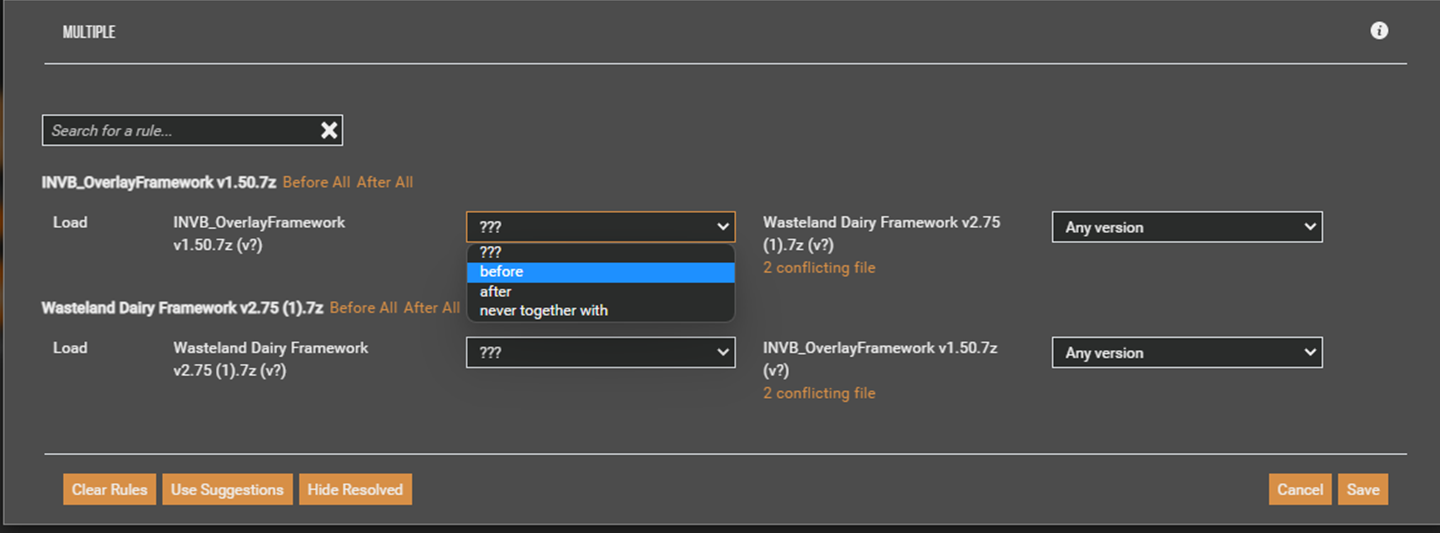Click the 'INVB_OverlayFramework v1.50.7z (v?)' source mod name

click(259, 233)
